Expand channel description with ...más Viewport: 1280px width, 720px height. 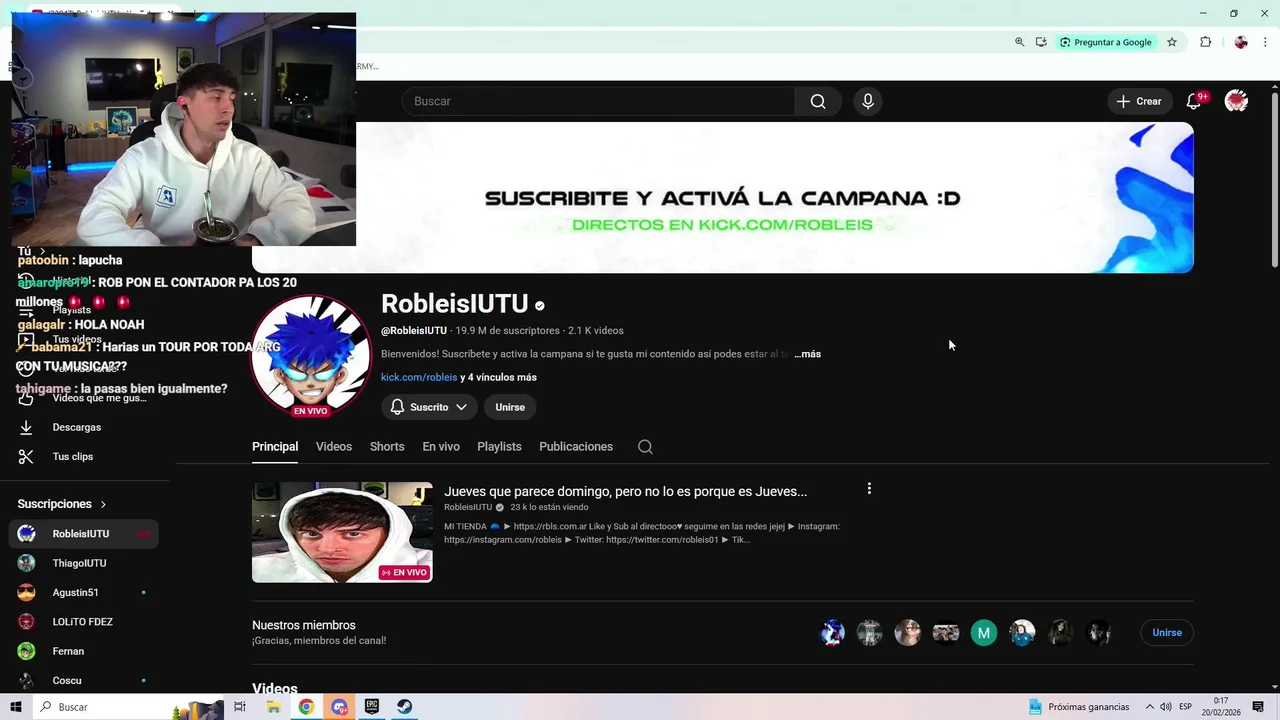point(807,354)
